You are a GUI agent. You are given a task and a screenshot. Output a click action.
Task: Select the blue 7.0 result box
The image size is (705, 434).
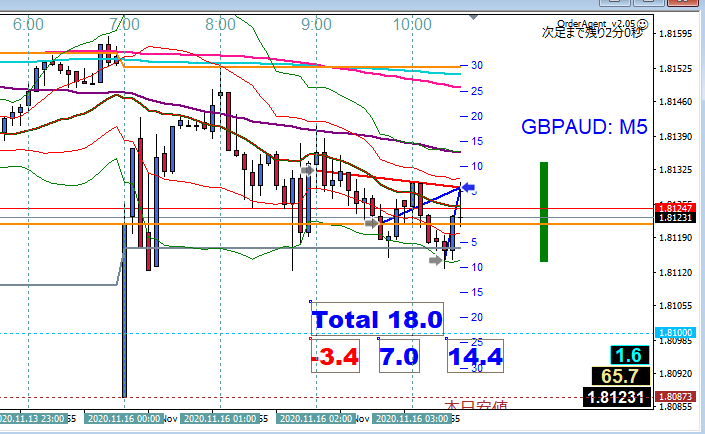point(399,356)
